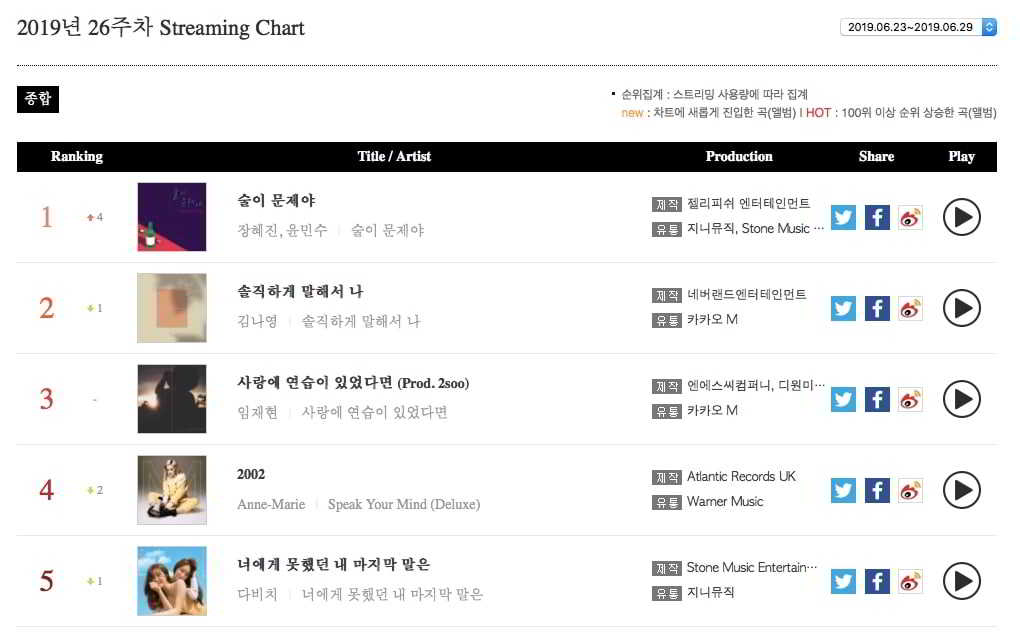Play the rank 4 song 2002

point(961,490)
